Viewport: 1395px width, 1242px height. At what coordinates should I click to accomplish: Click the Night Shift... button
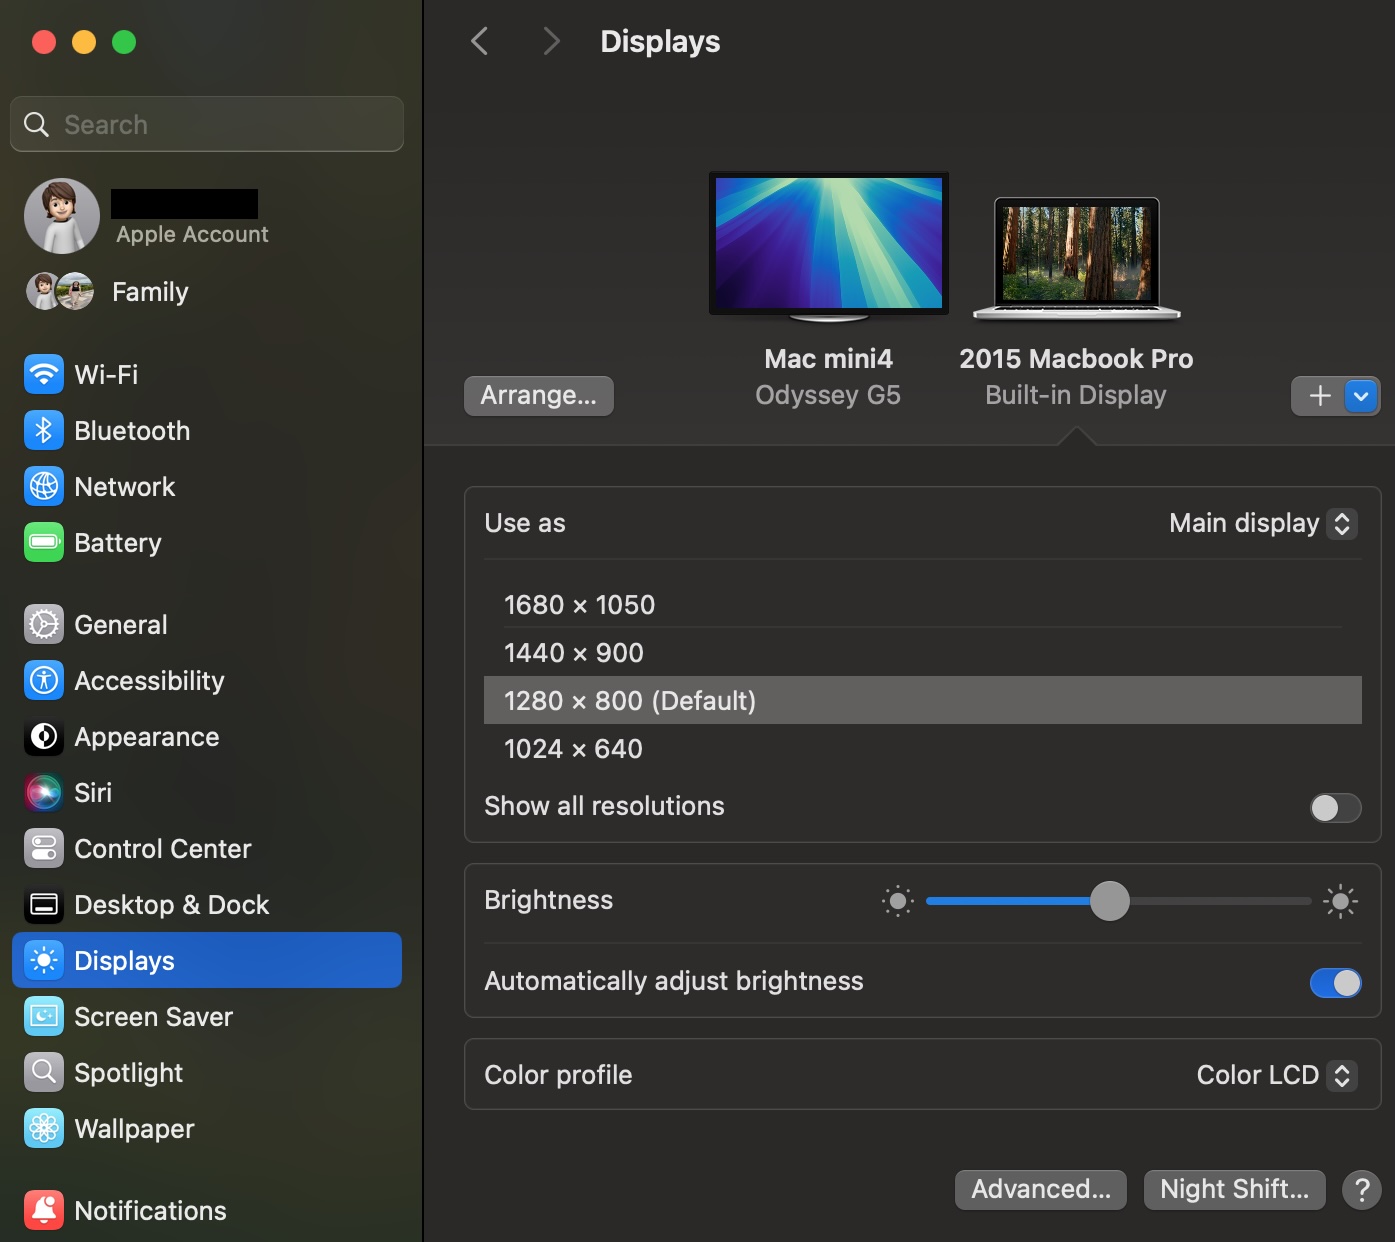1234,1190
